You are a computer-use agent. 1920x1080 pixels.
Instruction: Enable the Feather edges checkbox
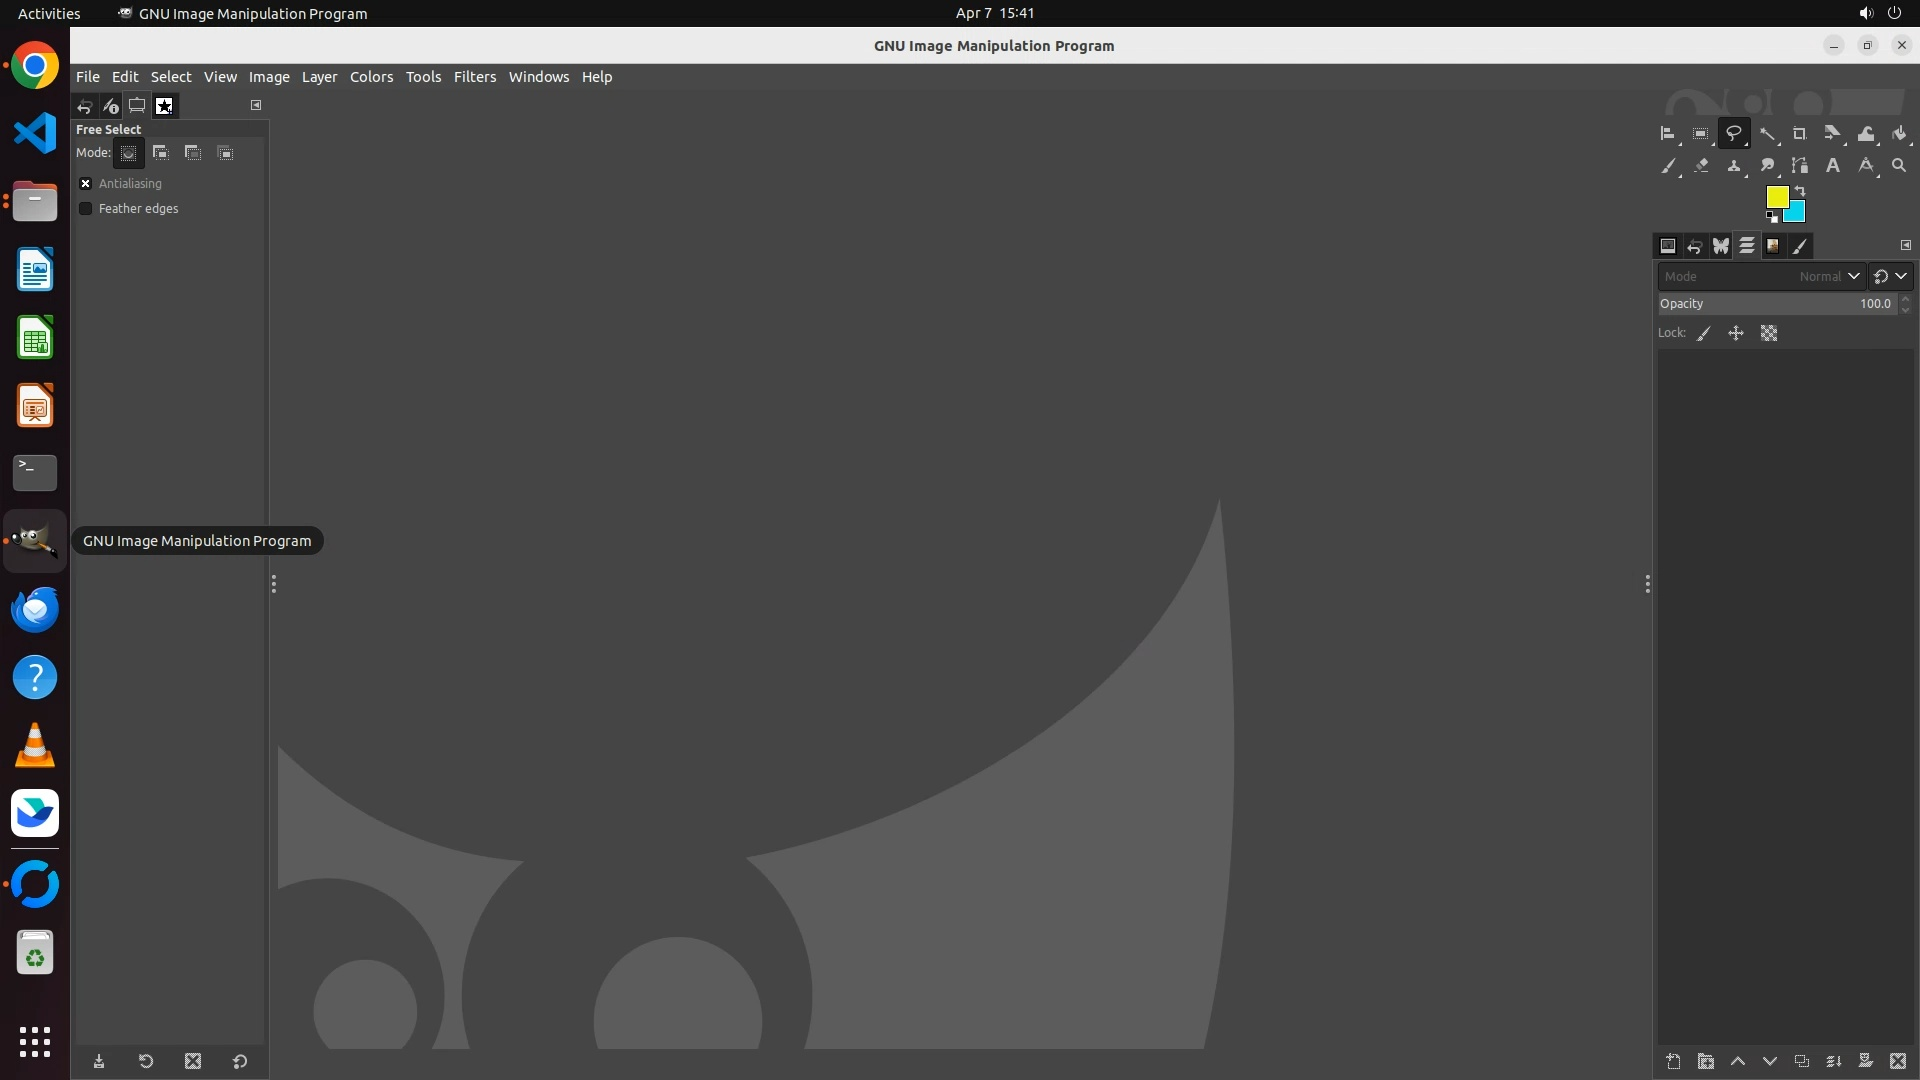coord(86,209)
